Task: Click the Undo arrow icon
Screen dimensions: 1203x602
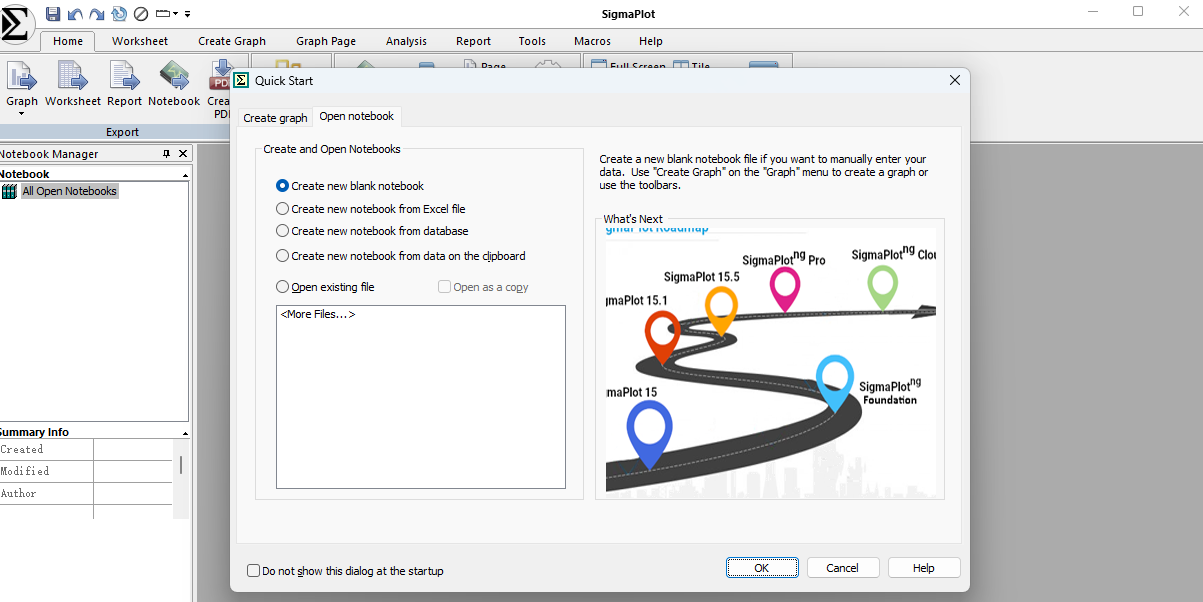Action: 75,14
